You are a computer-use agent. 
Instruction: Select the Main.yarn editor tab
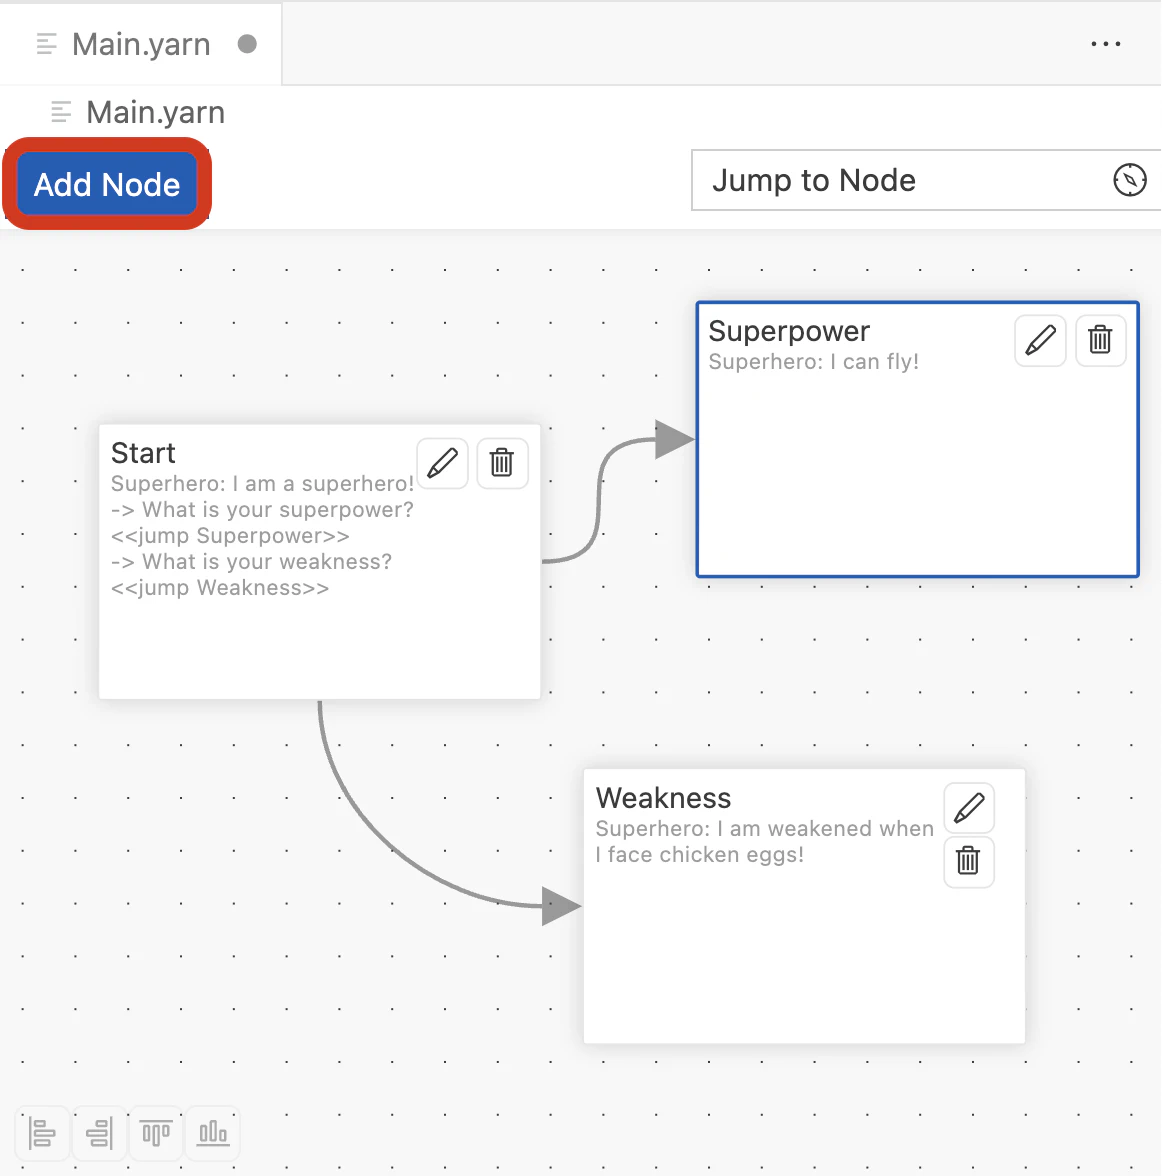(x=141, y=44)
